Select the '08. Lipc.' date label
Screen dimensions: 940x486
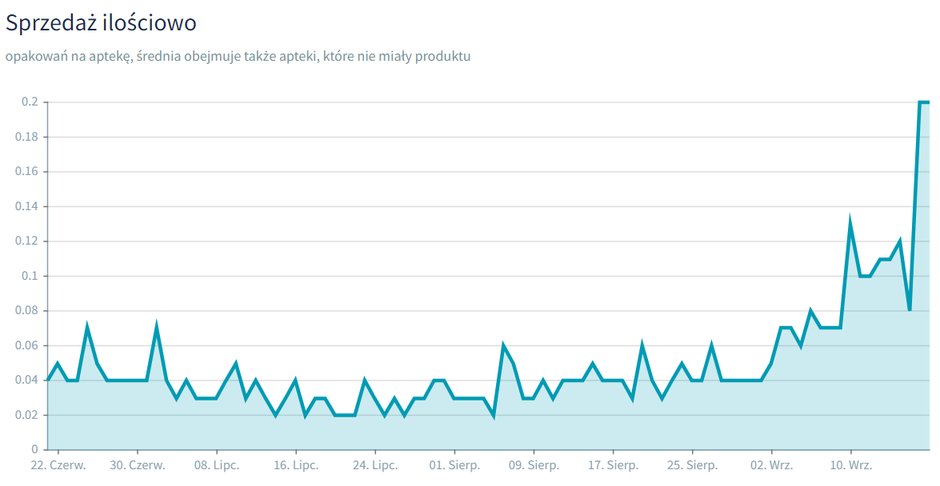[216, 466]
